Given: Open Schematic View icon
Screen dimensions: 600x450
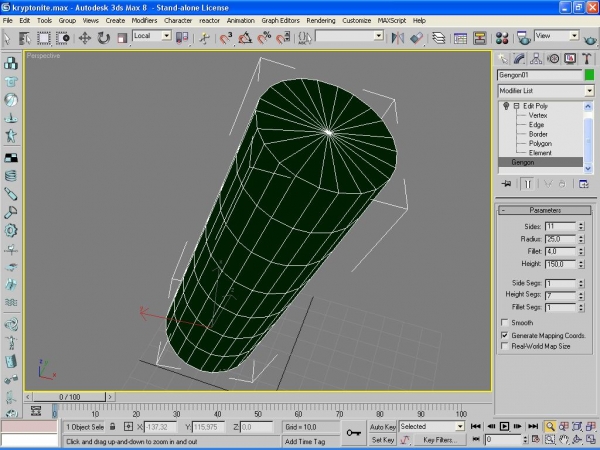Looking at the screenshot, I should click(479, 38).
